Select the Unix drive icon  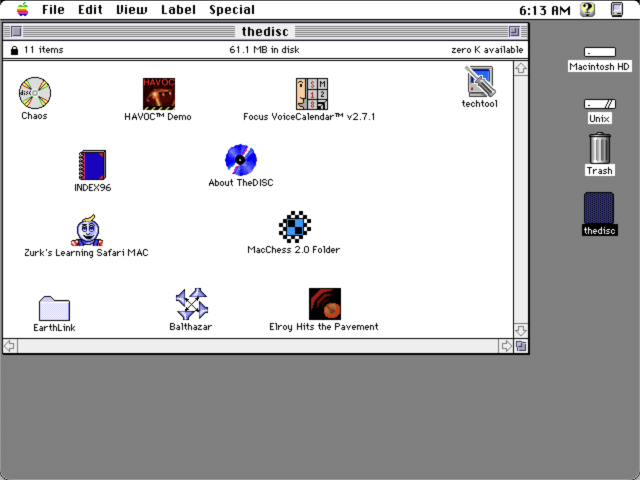pos(600,104)
